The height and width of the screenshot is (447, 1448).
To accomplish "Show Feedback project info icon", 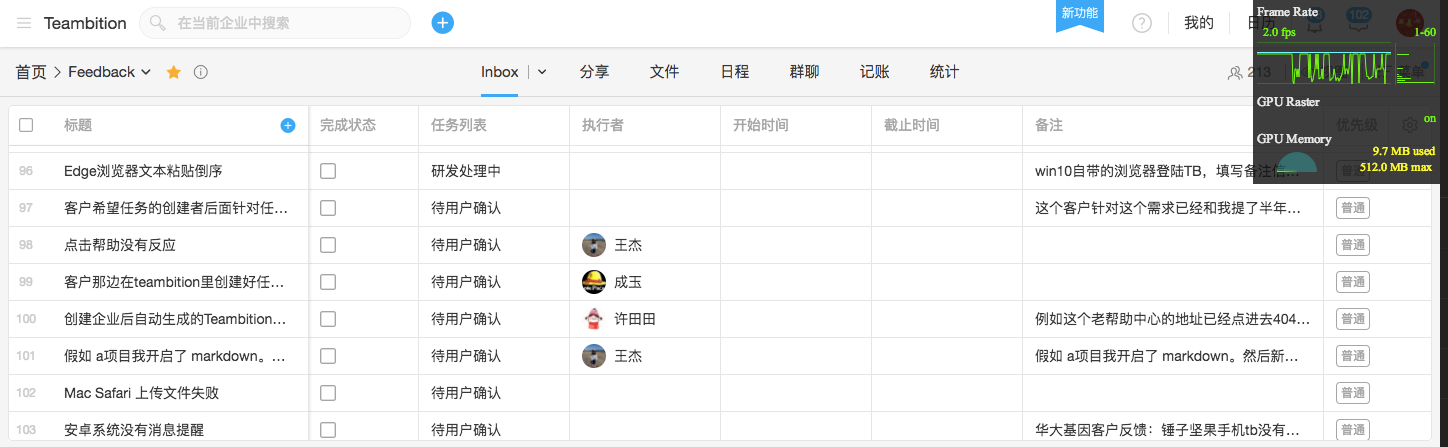I will pos(200,72).
